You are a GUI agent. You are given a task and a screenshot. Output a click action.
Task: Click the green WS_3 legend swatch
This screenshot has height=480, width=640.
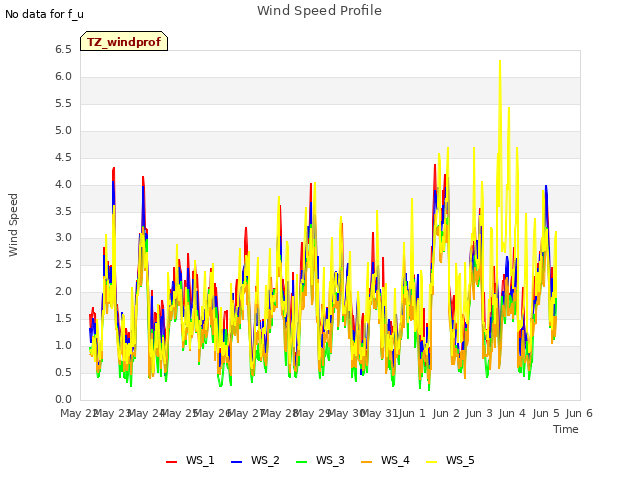pos(301,462)
